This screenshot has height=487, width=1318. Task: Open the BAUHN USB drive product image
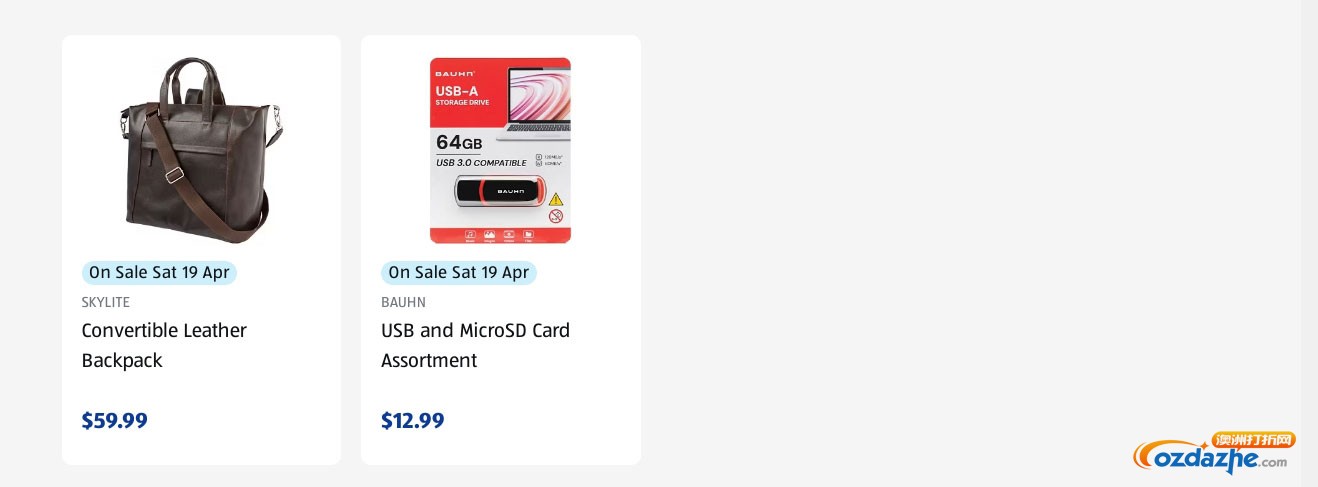pyautogui.click(x=500, y=150)
